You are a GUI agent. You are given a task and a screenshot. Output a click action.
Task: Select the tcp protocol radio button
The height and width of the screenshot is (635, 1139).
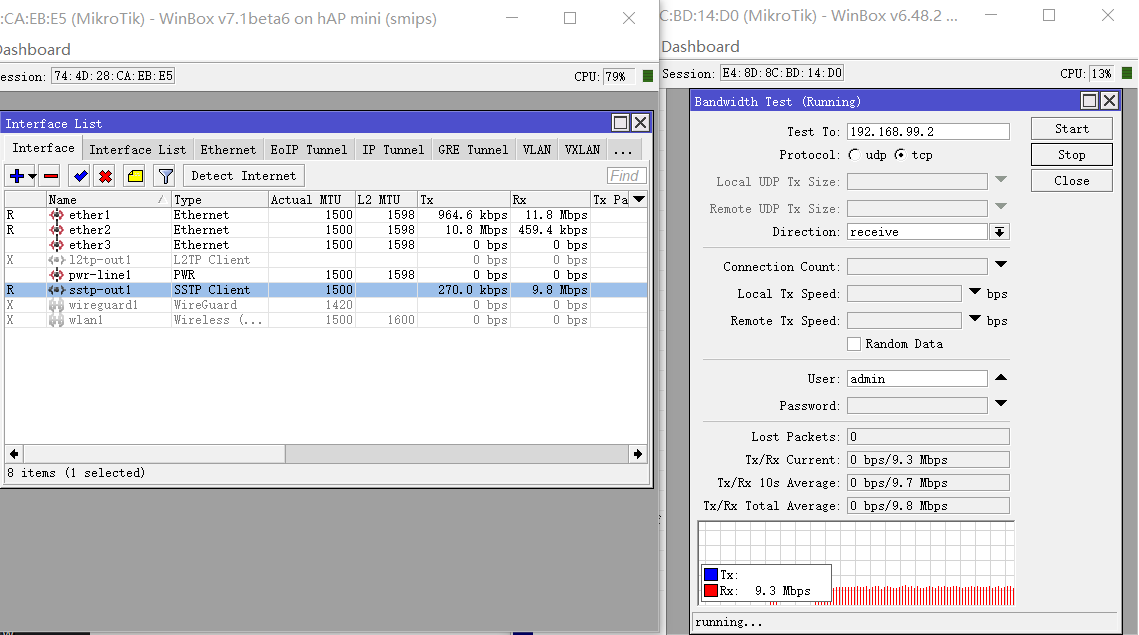[899, 155]
